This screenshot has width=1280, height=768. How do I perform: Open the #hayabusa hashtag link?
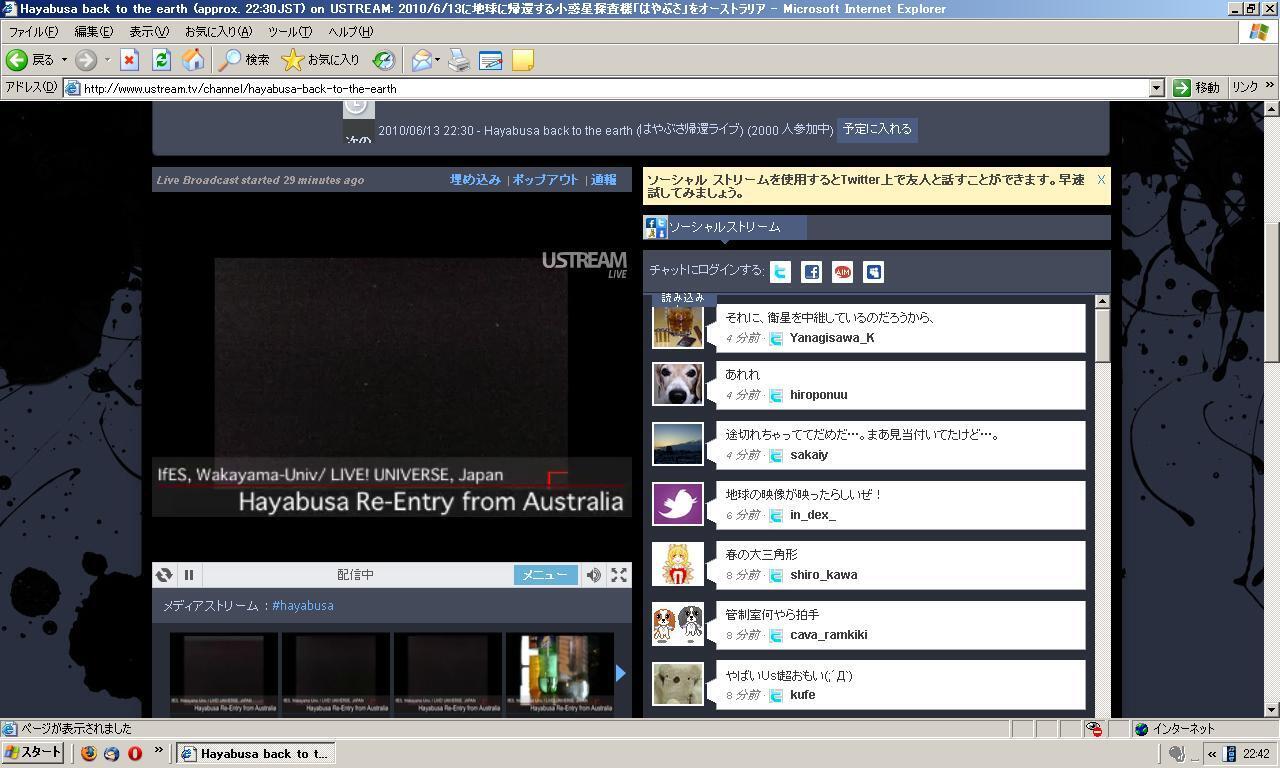(x=303, y=605)
